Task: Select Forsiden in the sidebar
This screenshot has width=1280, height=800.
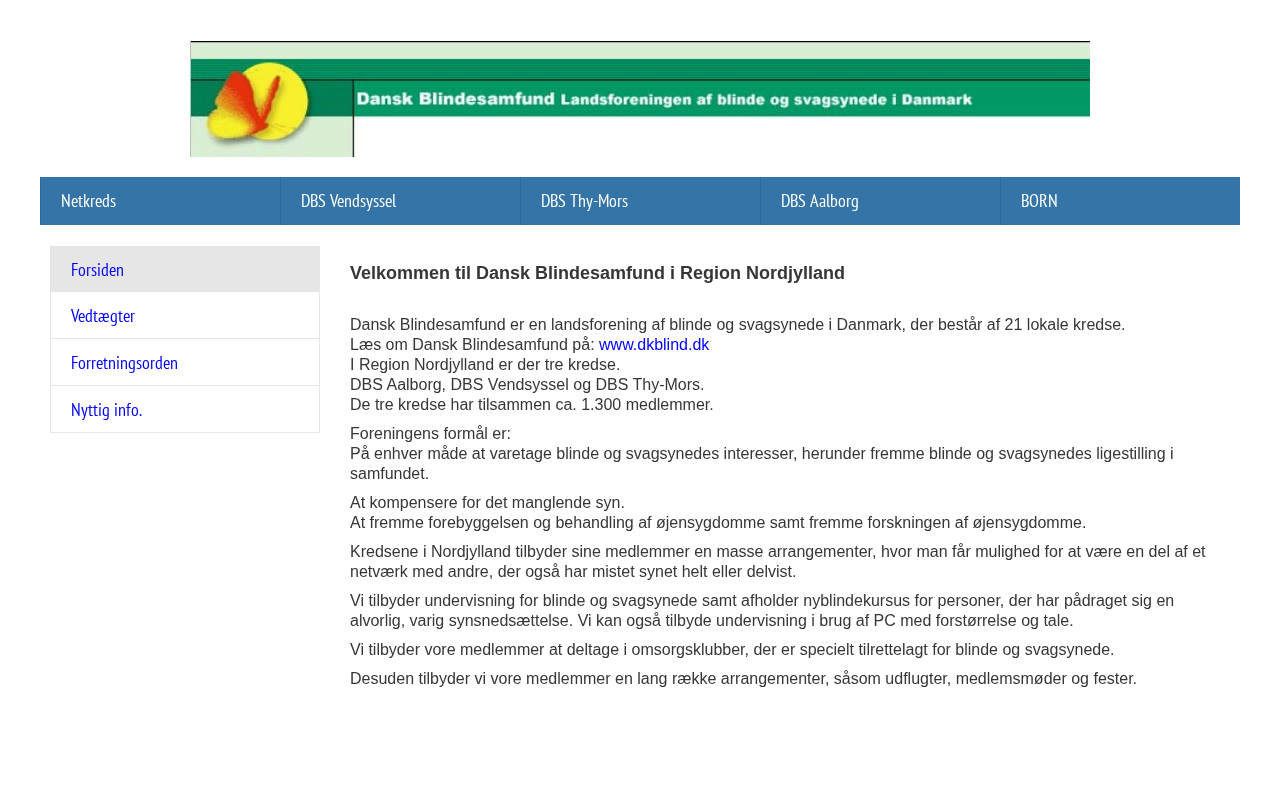Action: 185,270
